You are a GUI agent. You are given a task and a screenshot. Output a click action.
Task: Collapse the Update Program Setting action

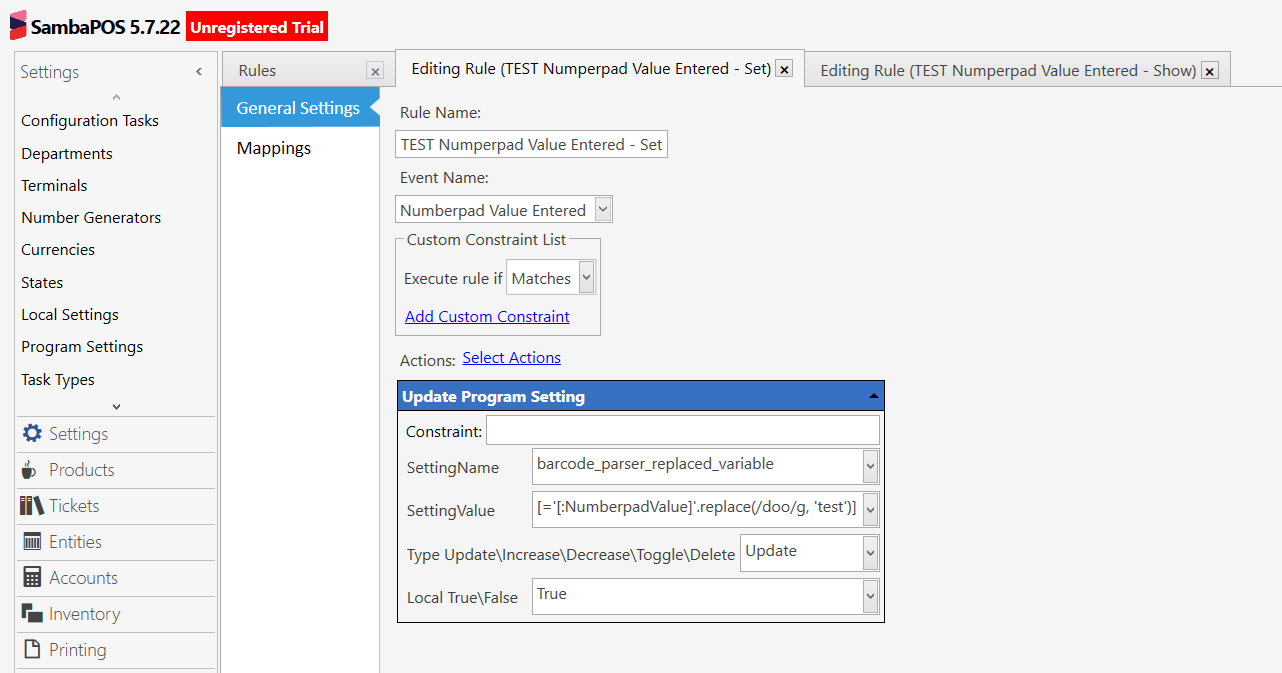874,397
